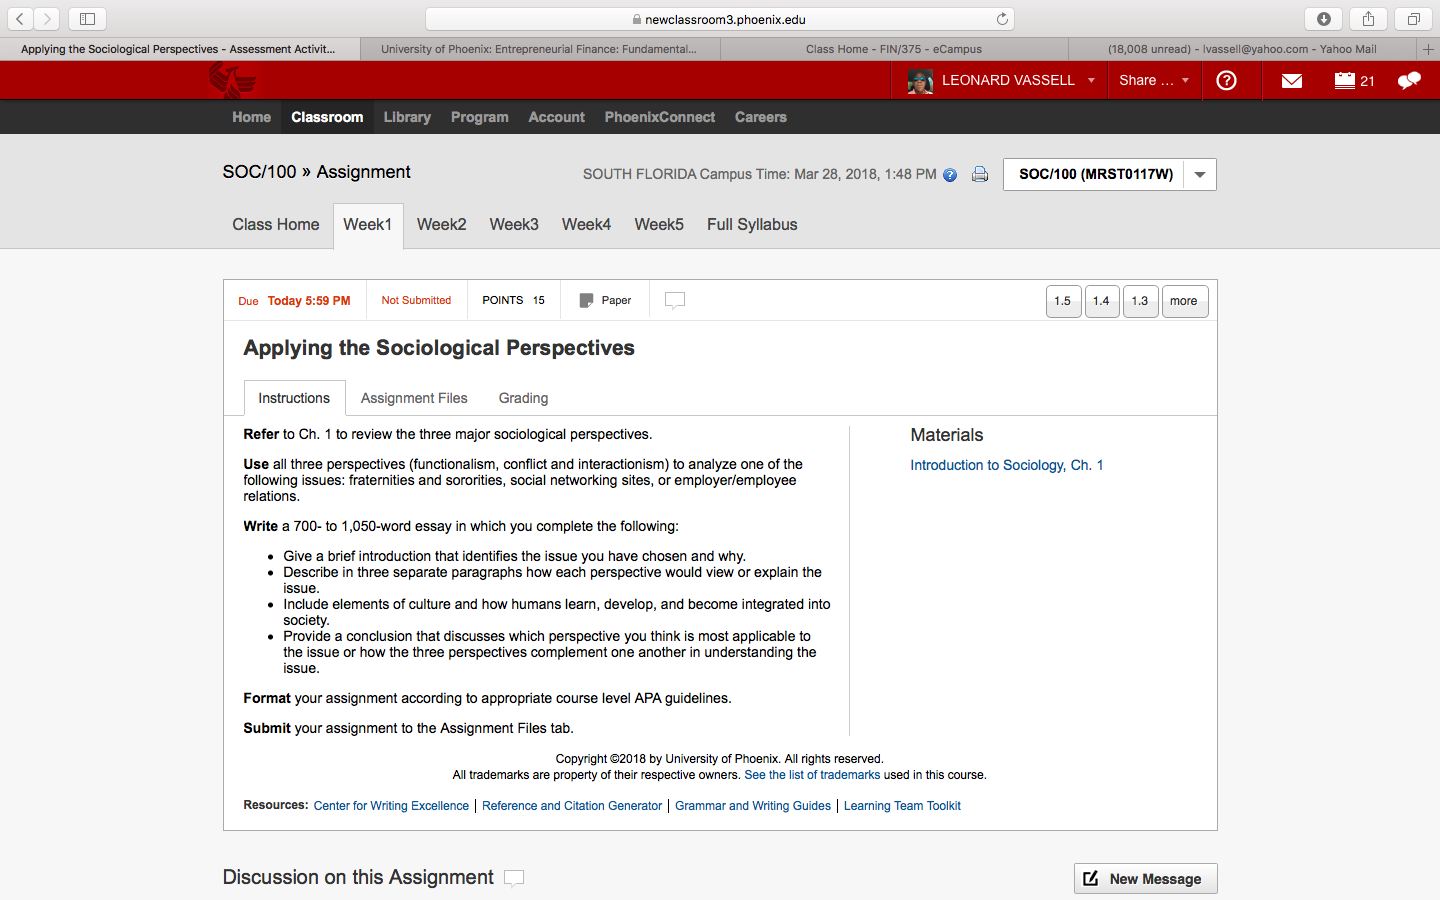Select the Week5 tab

pyautogui.click(x=659, y=225)
